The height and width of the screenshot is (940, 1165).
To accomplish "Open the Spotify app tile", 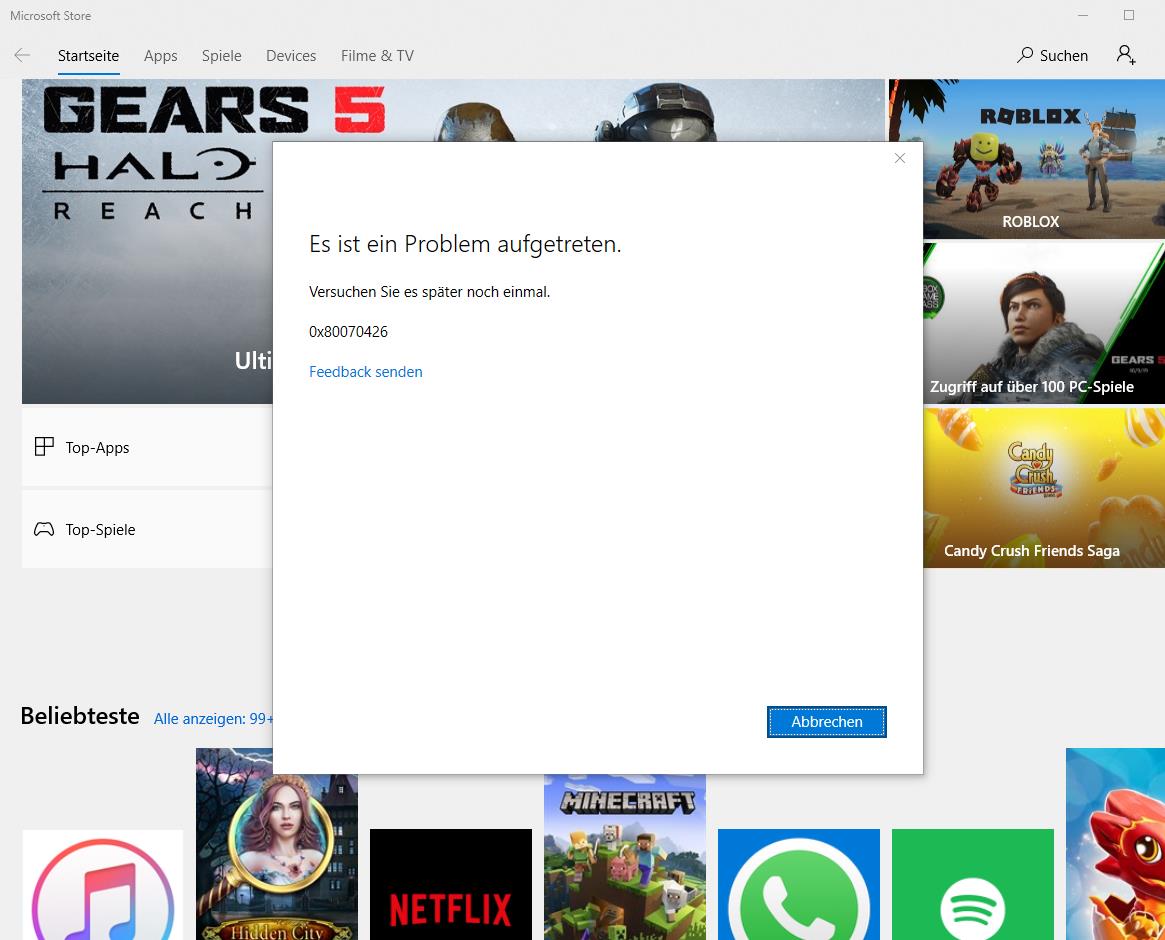I will pyautogui.click(x=973, y=884).
